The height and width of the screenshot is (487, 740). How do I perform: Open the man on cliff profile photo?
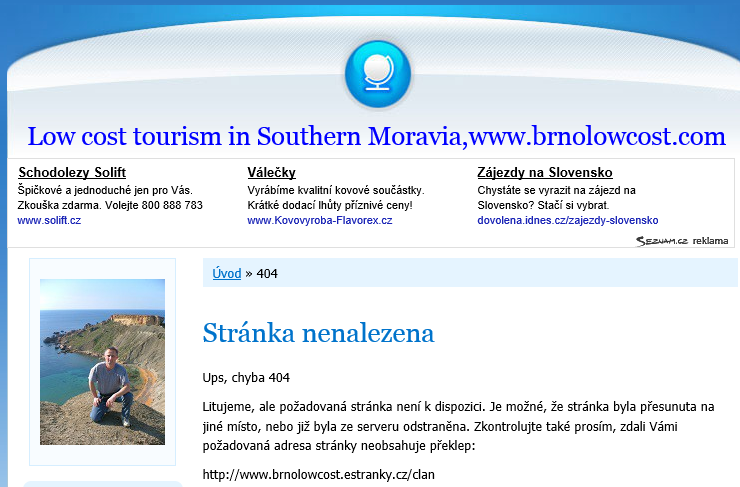tap(102, 361)
